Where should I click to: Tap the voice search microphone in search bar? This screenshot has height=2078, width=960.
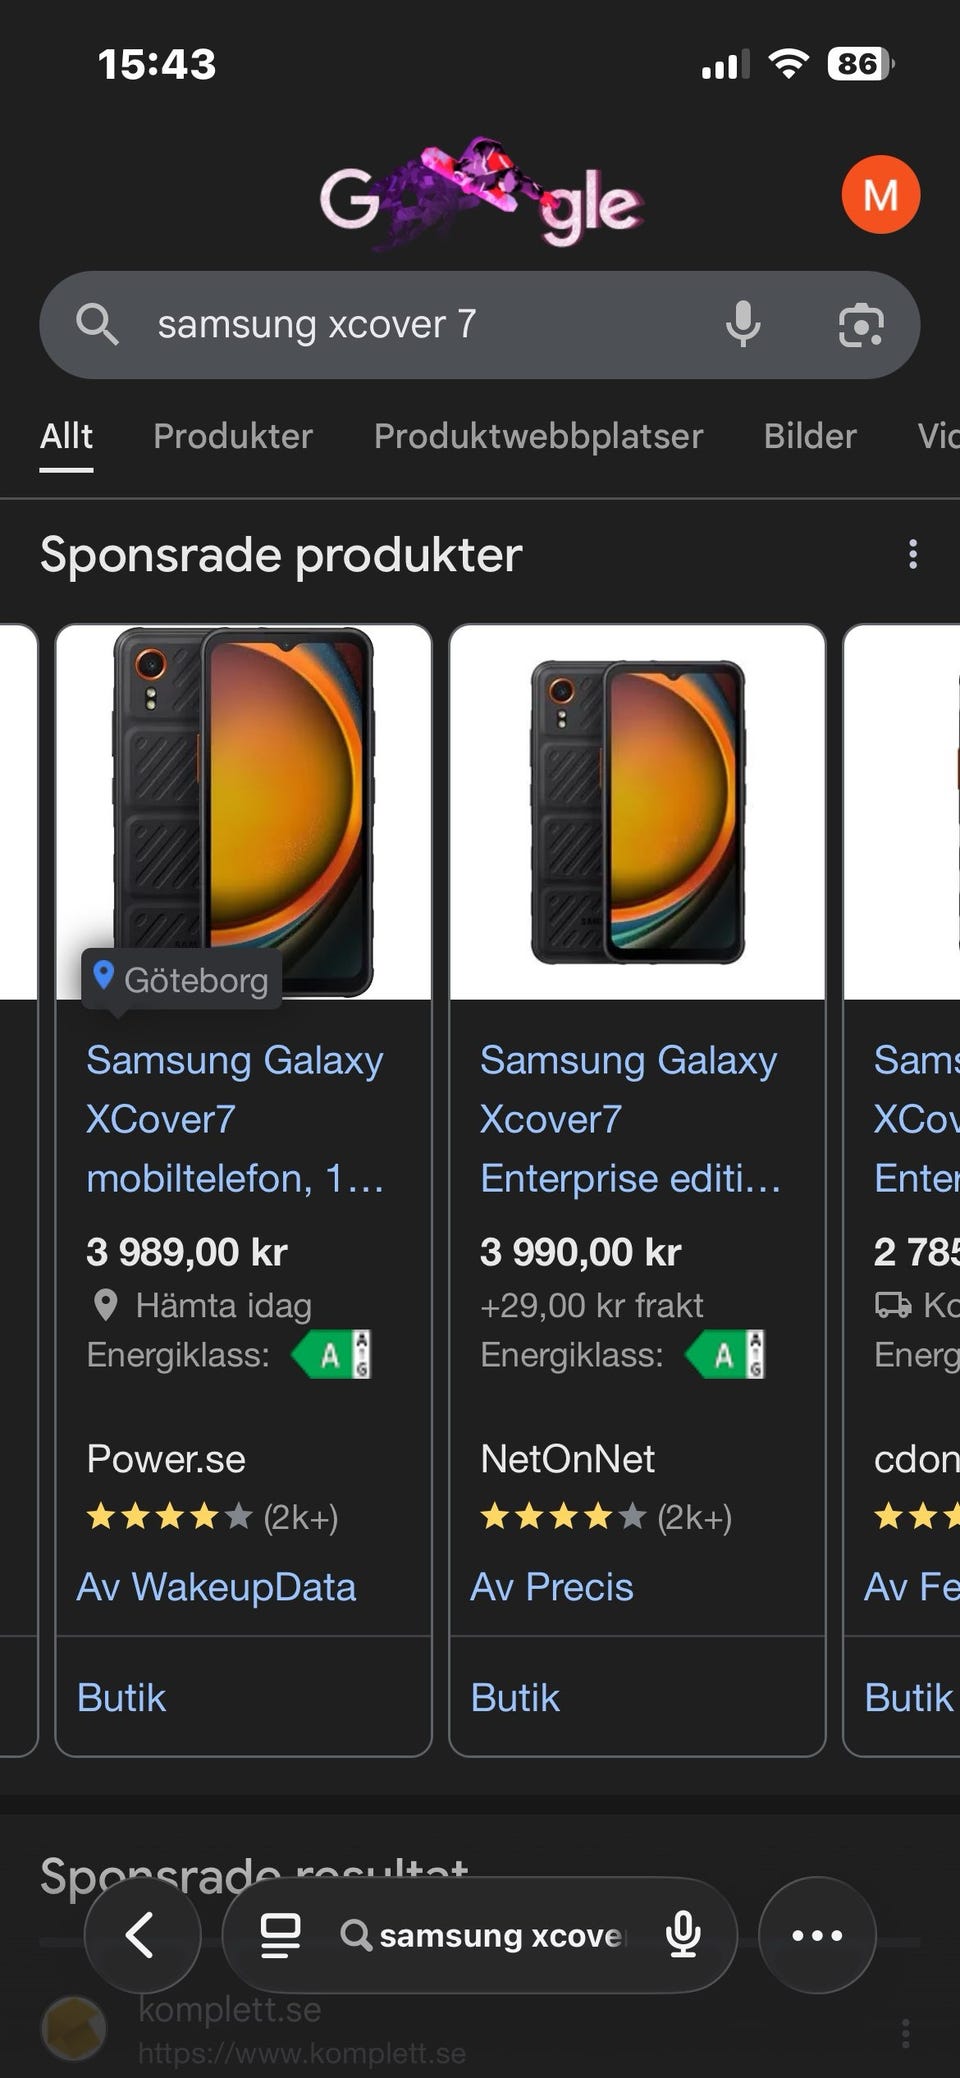742,325
